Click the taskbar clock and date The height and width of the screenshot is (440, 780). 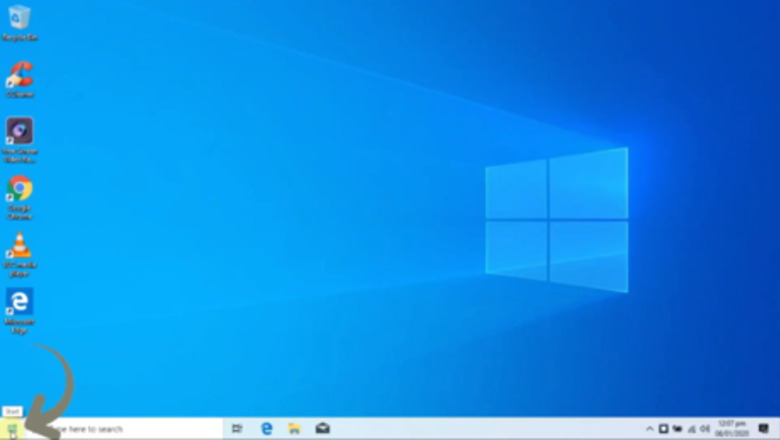point(730,429)
